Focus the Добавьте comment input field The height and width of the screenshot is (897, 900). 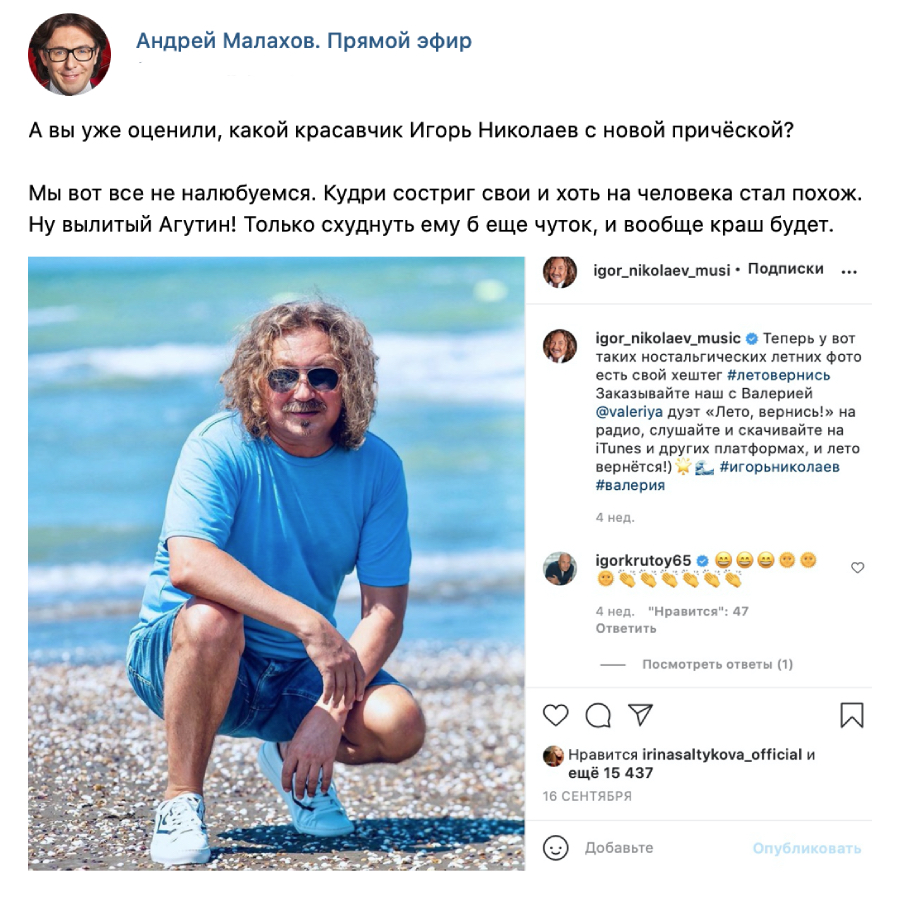[666, 848]
